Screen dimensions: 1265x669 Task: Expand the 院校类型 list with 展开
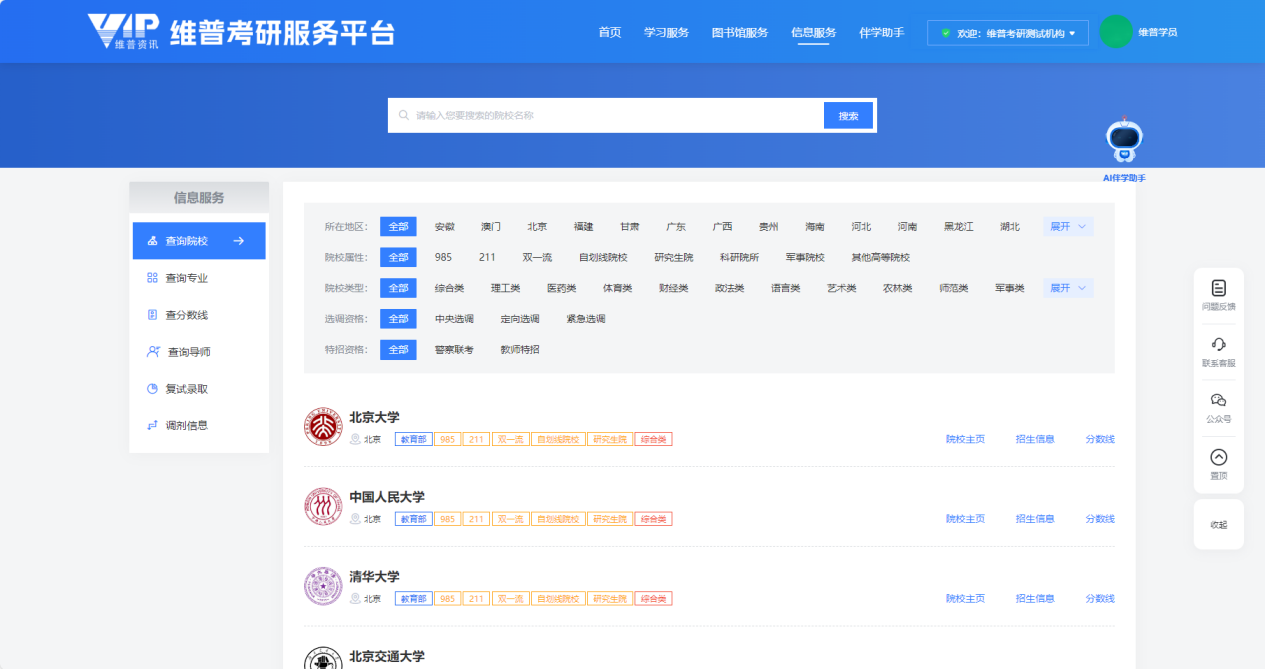[1067, 289]
